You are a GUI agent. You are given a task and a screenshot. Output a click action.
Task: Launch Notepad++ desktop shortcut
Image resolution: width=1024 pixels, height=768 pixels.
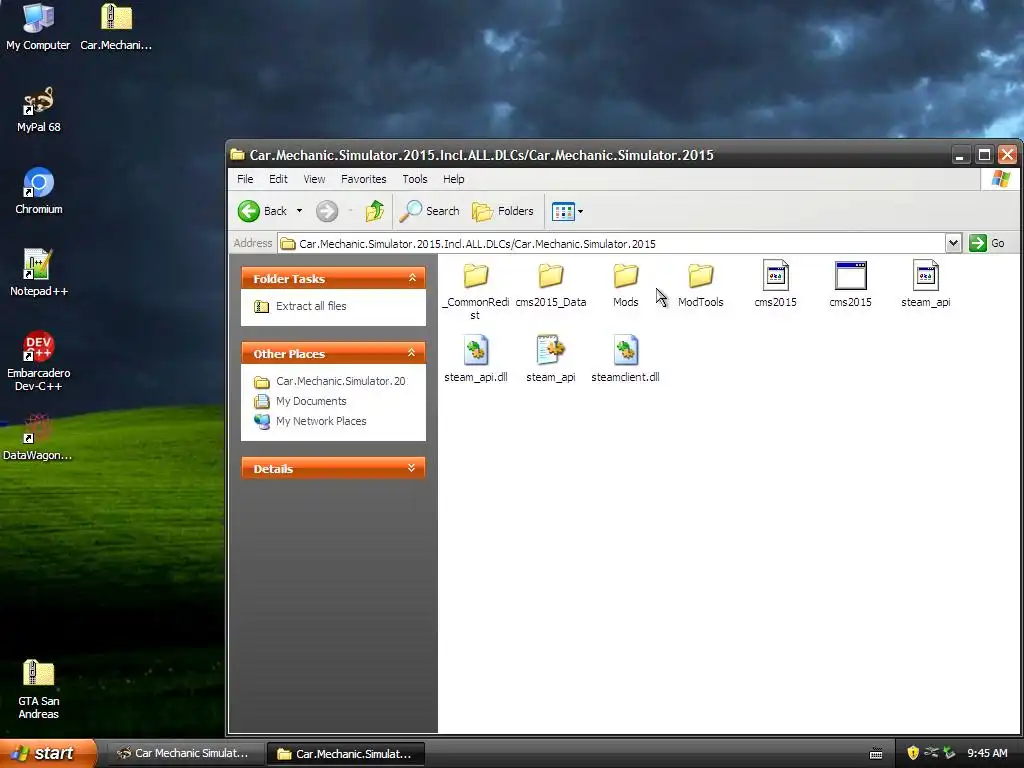point(39,273)
